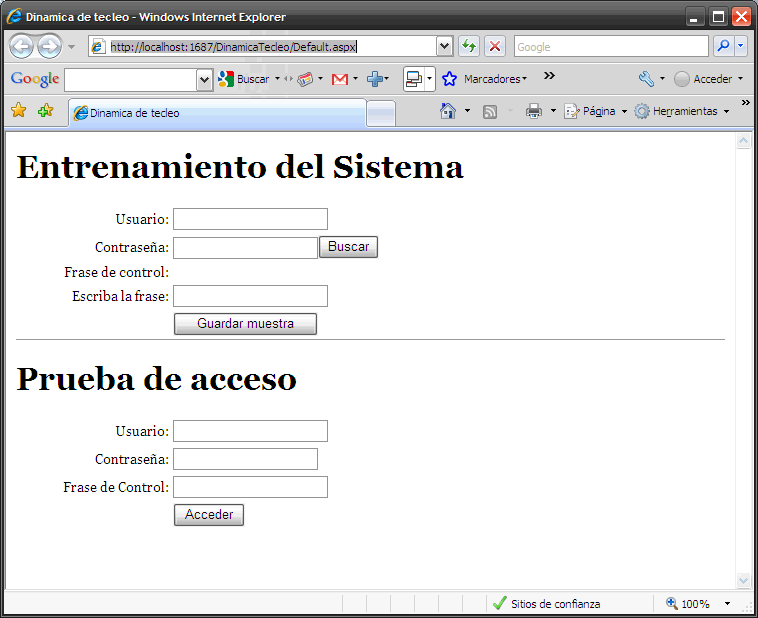The height and width of the screenshot is (618, 758).
Task: Stop loading with the red X icon
Action: pos(495,46)
